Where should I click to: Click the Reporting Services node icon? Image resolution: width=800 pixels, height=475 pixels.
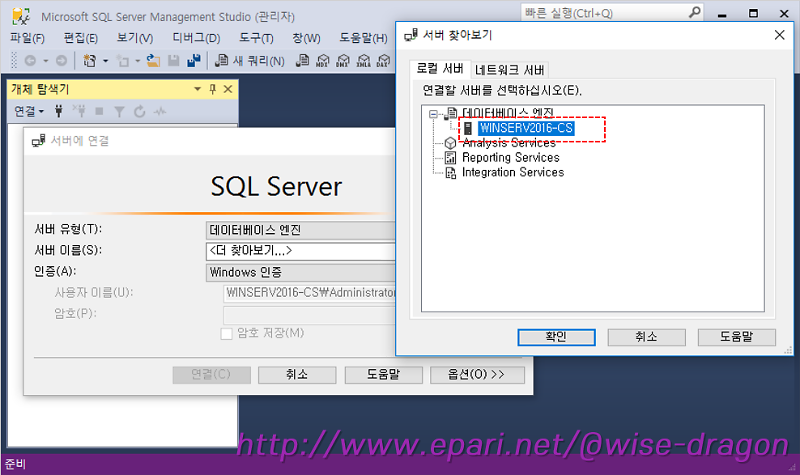tap(451, 158)
